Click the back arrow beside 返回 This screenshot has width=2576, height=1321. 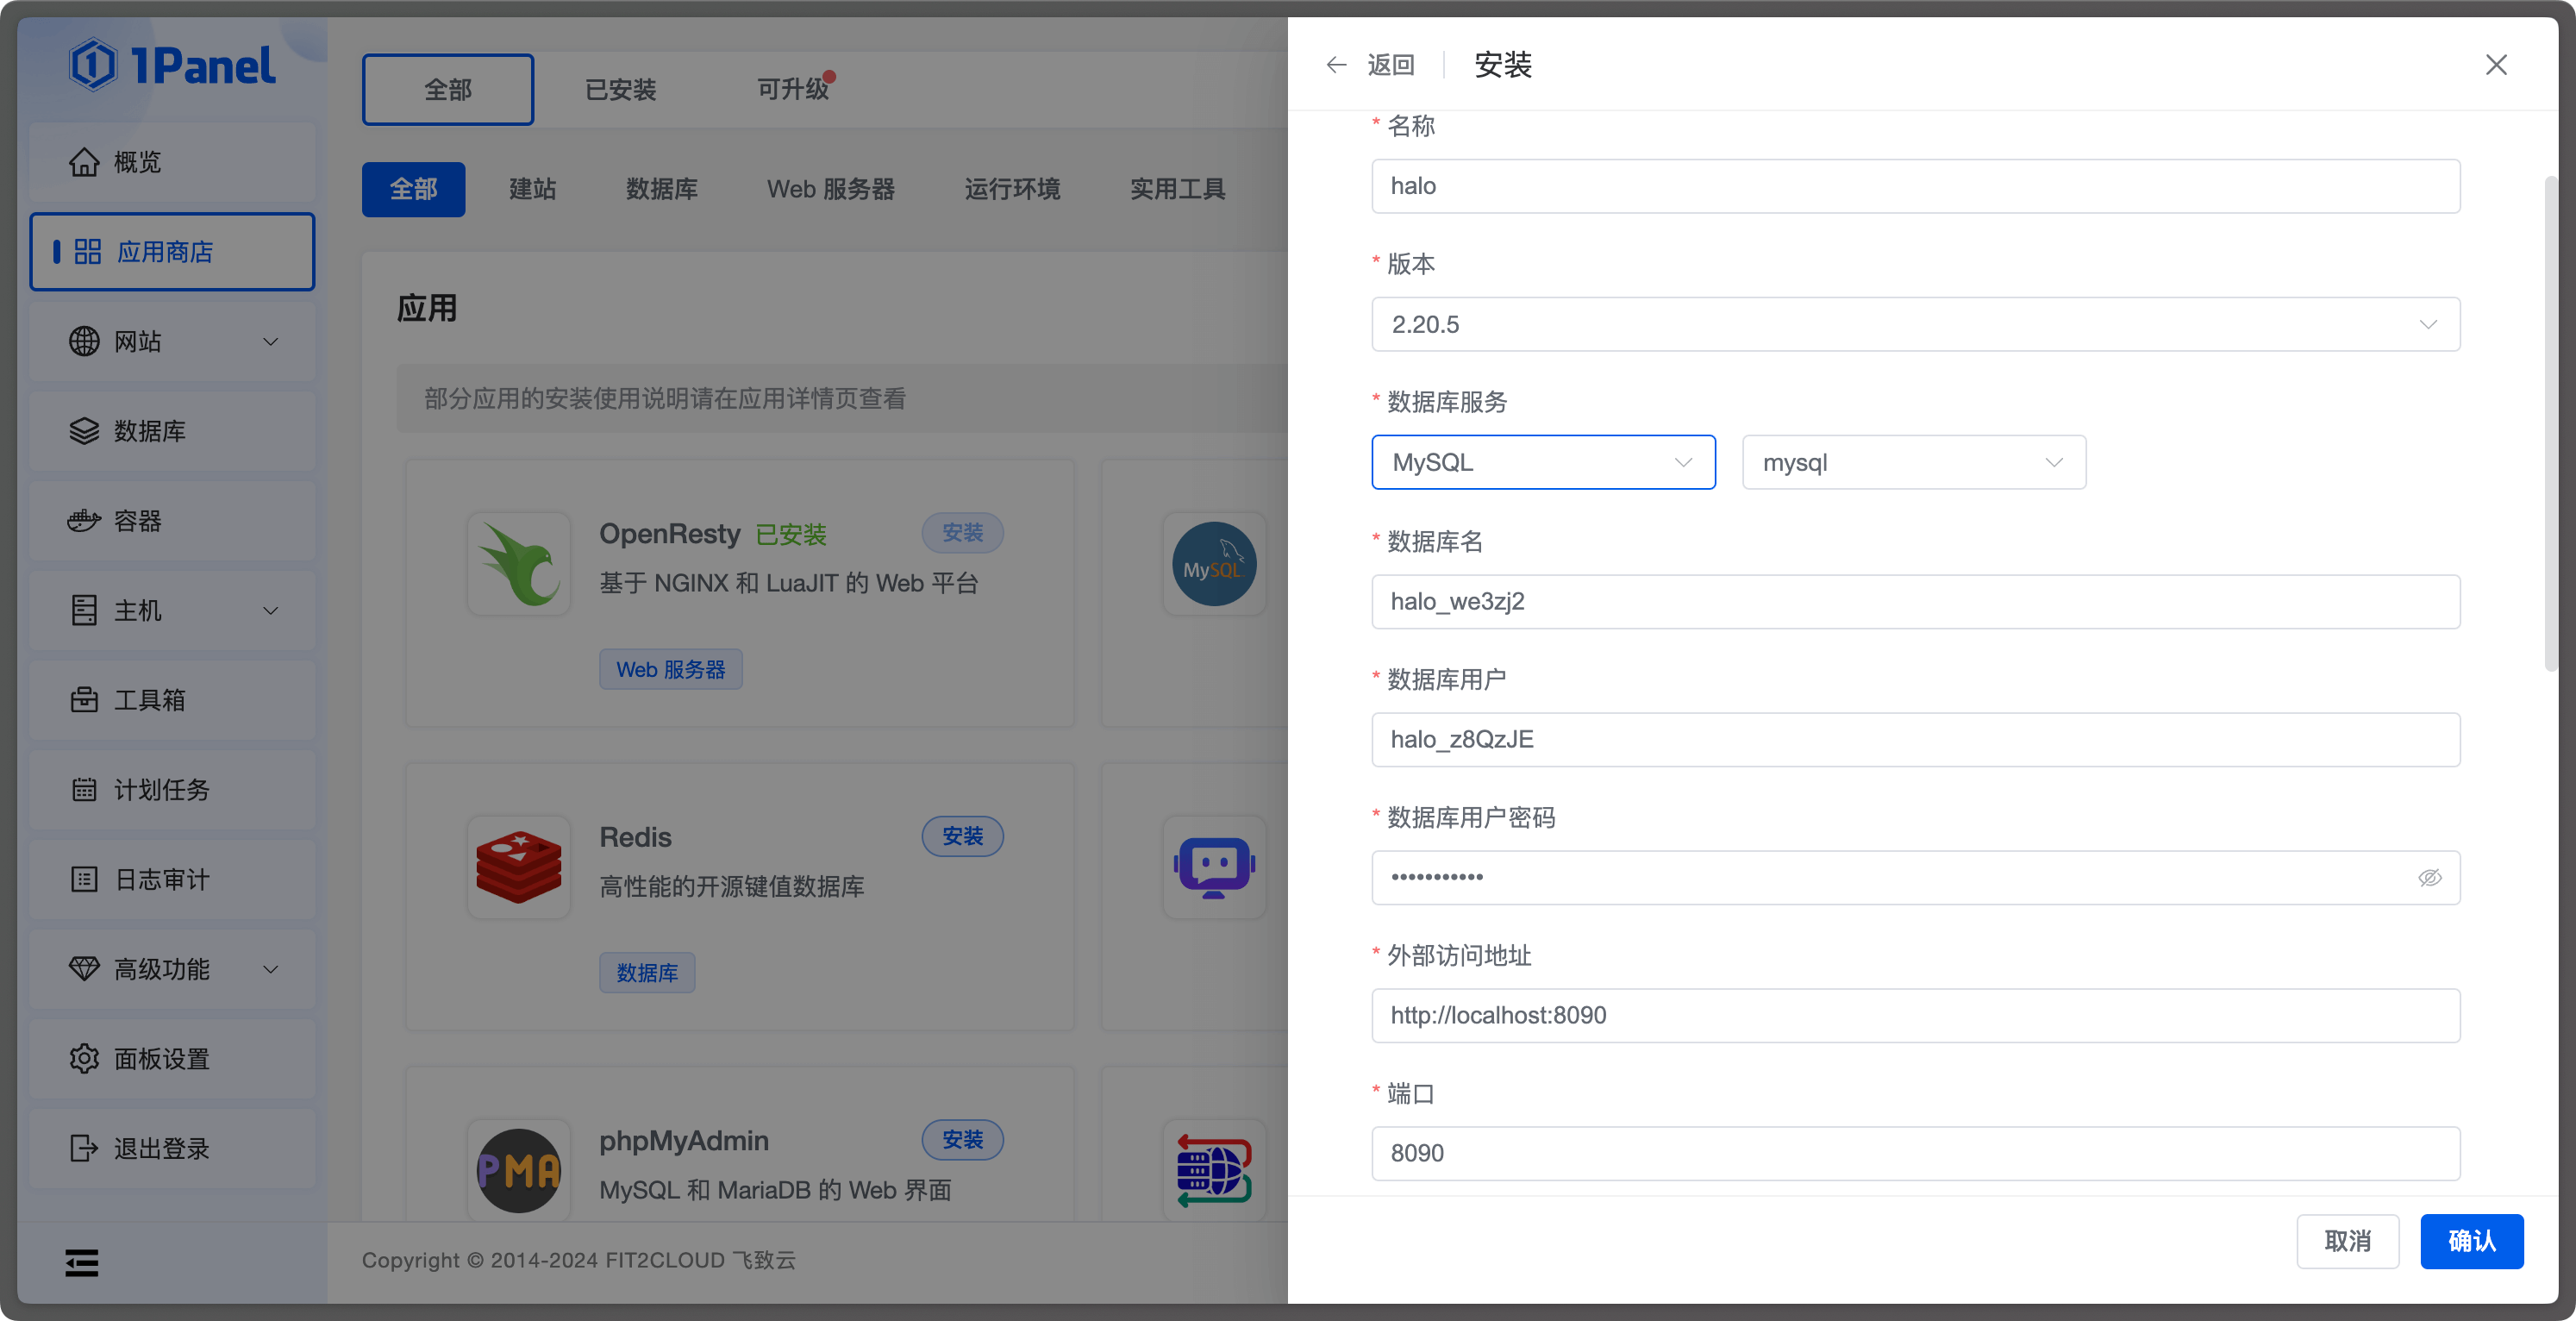click(x=1336, y=64)
